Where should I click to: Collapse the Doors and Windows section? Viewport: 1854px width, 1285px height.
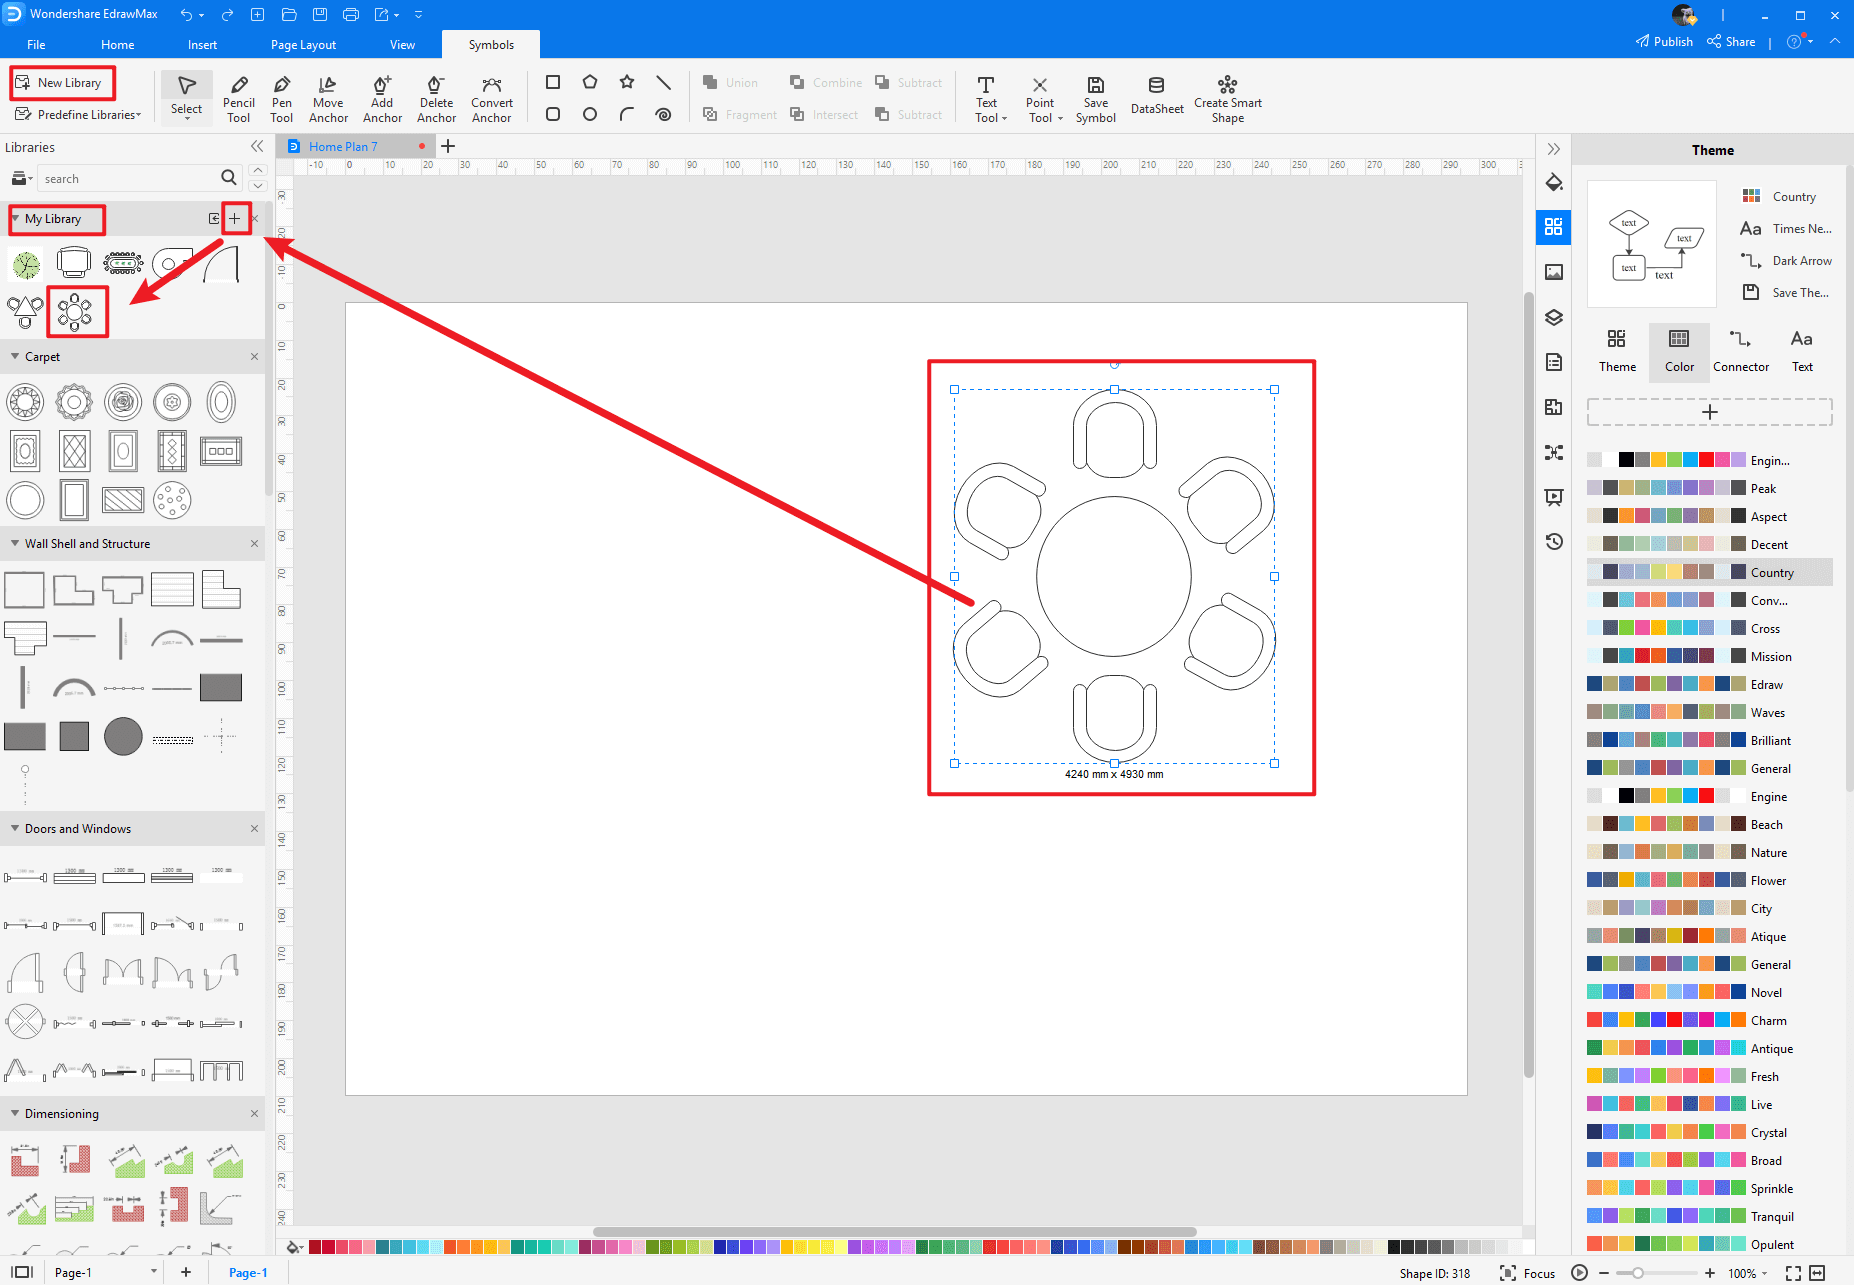coord(15,829)
